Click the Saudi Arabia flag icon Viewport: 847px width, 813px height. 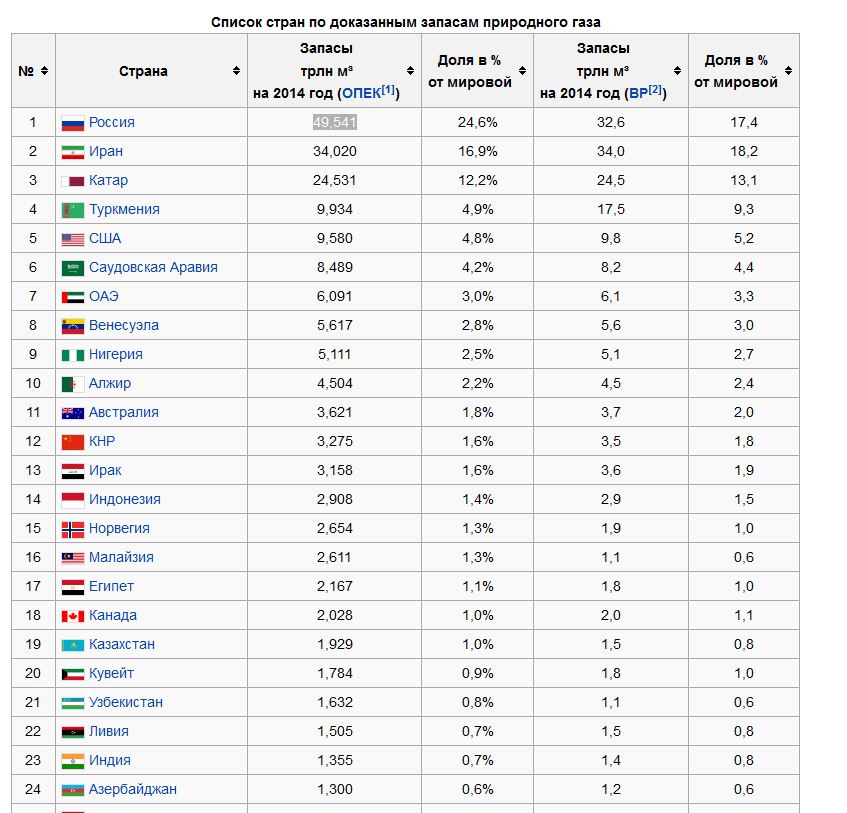(x=72, y=268)
